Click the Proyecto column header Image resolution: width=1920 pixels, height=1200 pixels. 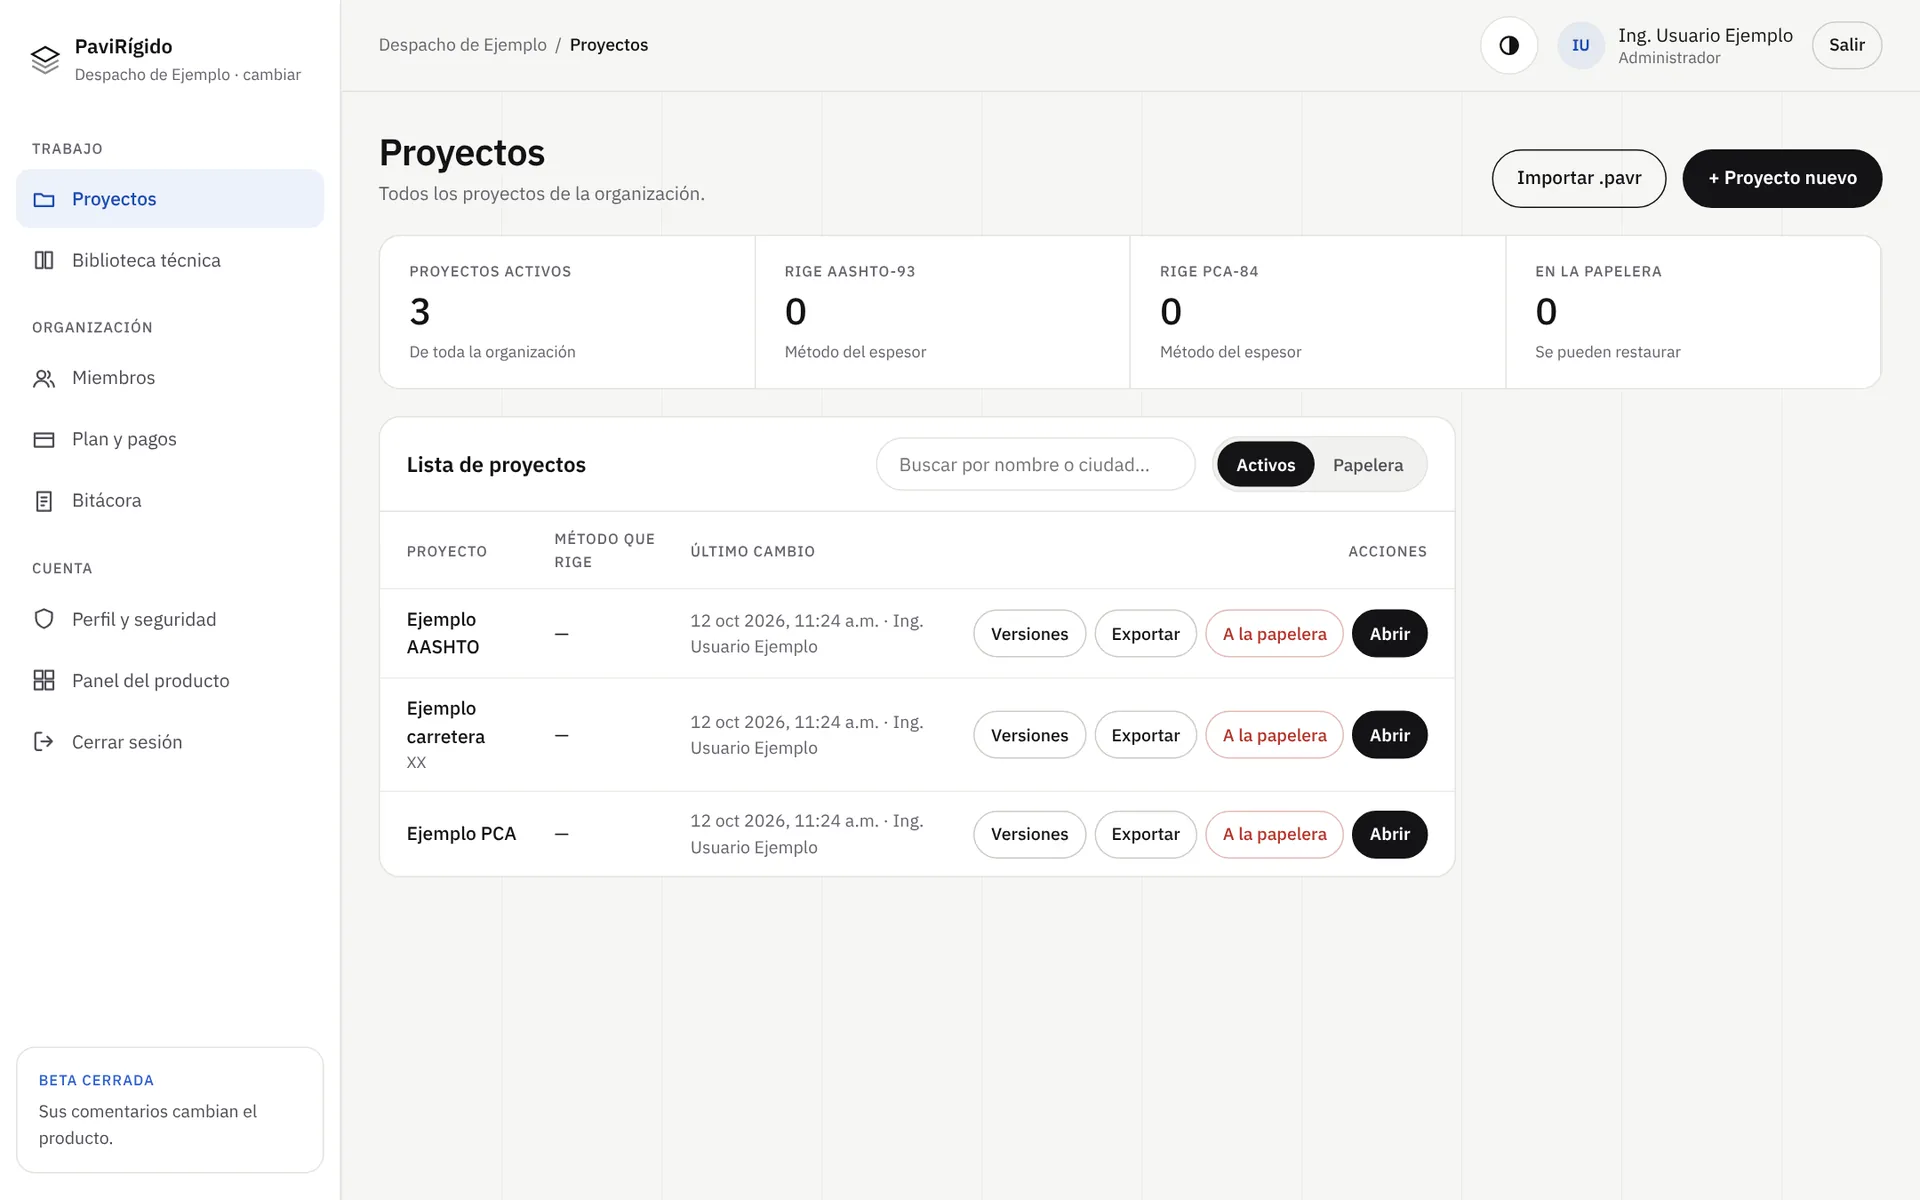[x=446, y=552]
